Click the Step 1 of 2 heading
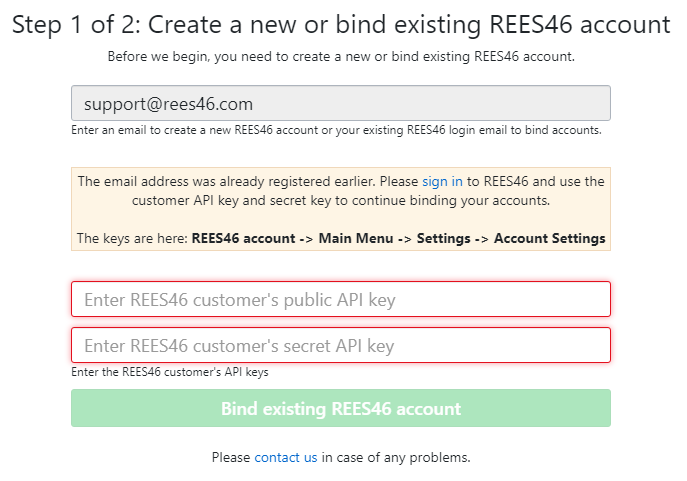Screen dimensions: 687x481 [x=340, y=24]
